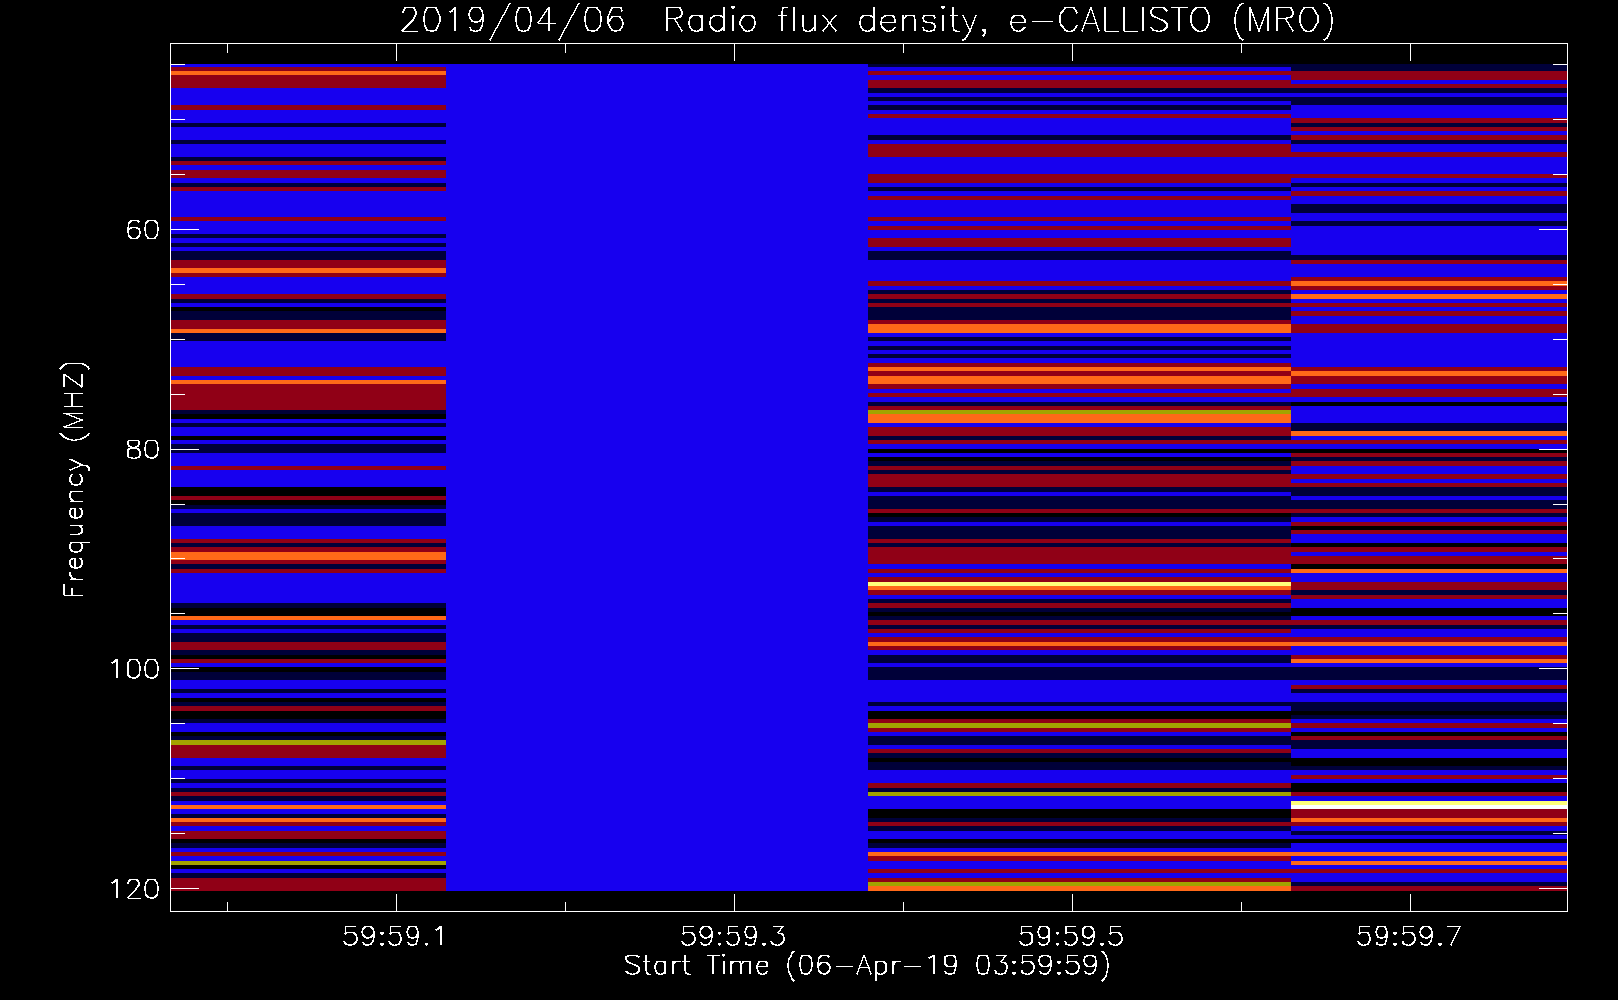Click the y-axis tick label '100'
1618x1000 pixels.
[x=134, y=669]
